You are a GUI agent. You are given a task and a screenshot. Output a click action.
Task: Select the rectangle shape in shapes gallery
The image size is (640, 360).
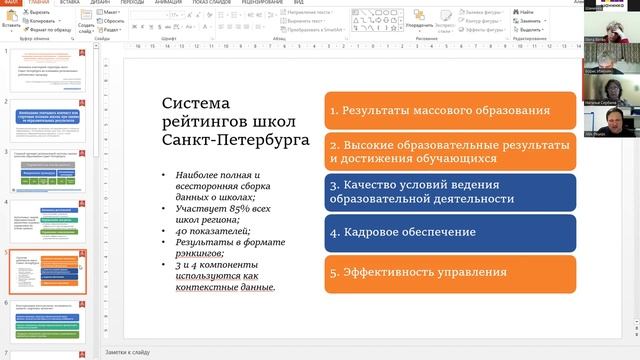(378, 13)
